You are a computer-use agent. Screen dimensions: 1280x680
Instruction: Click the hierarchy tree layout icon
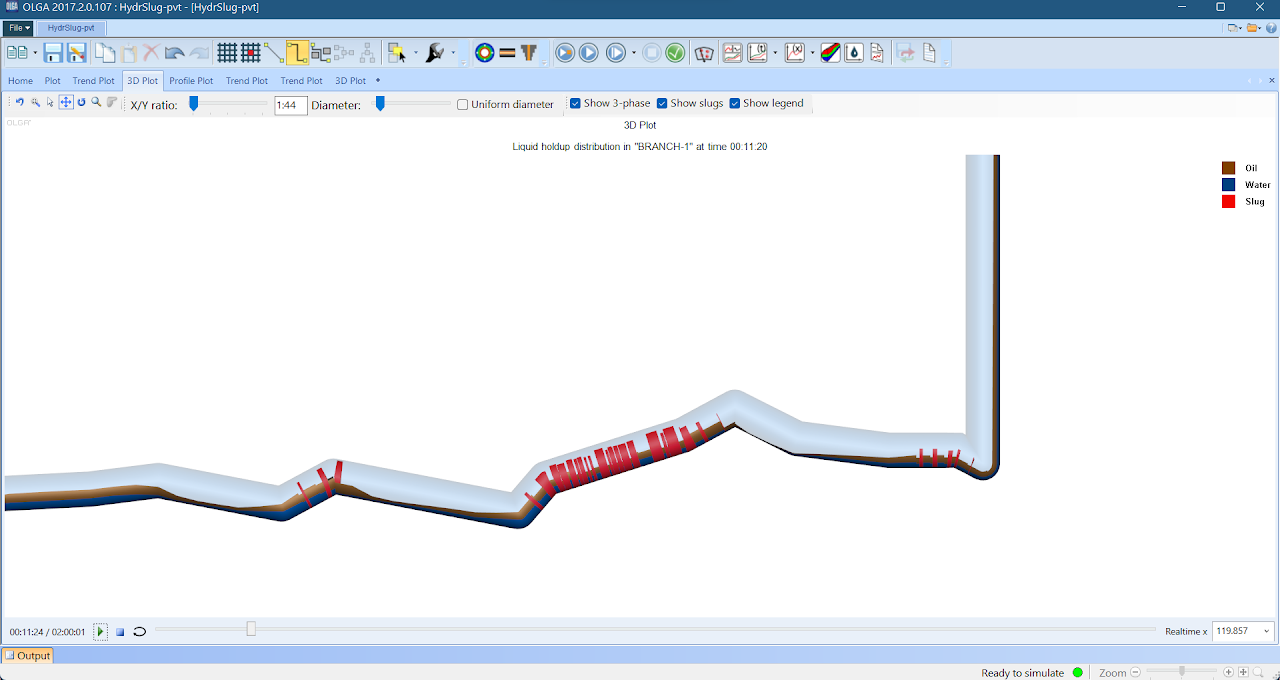click(368, 53)
